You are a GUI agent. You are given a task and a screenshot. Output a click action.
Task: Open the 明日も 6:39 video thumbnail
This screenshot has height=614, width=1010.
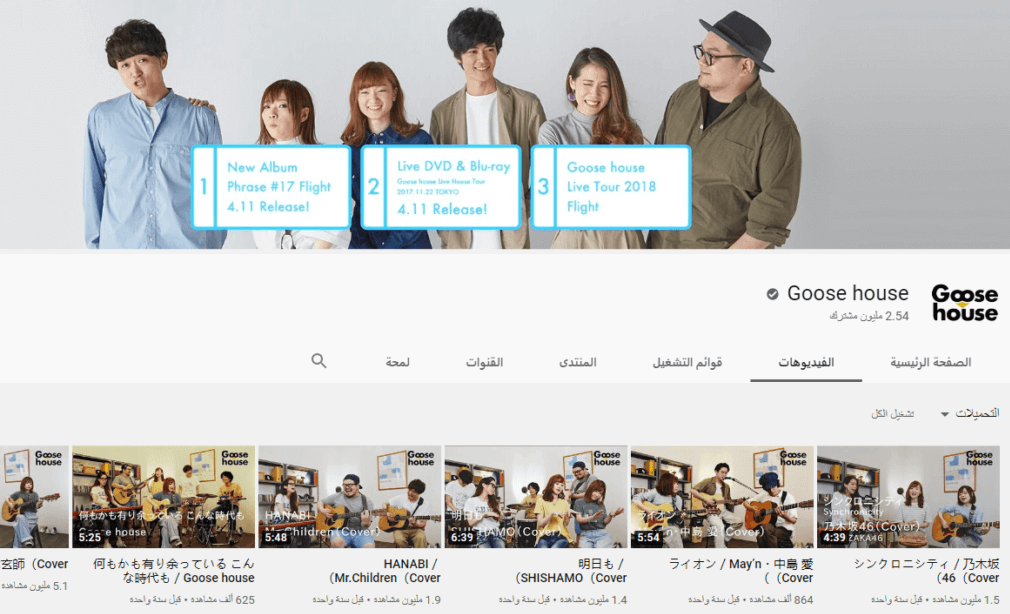(536, 497)
